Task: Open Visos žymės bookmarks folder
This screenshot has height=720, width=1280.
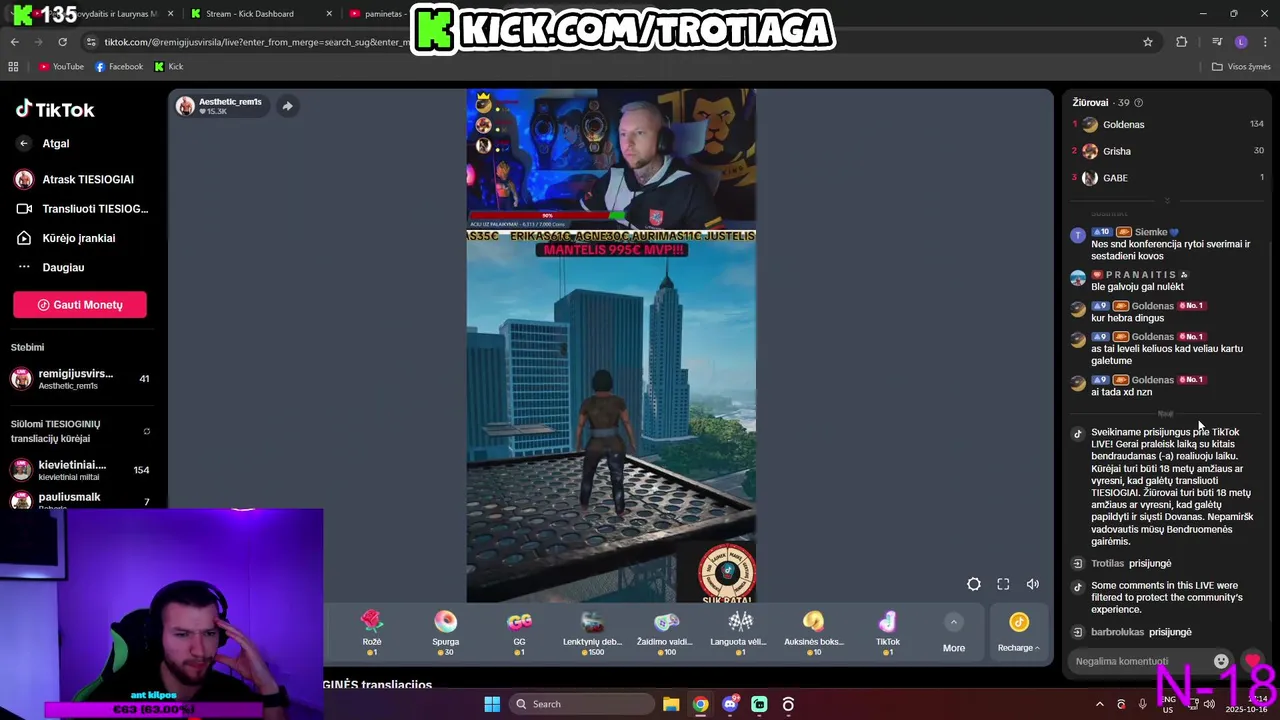Action: click(1241, 67)
